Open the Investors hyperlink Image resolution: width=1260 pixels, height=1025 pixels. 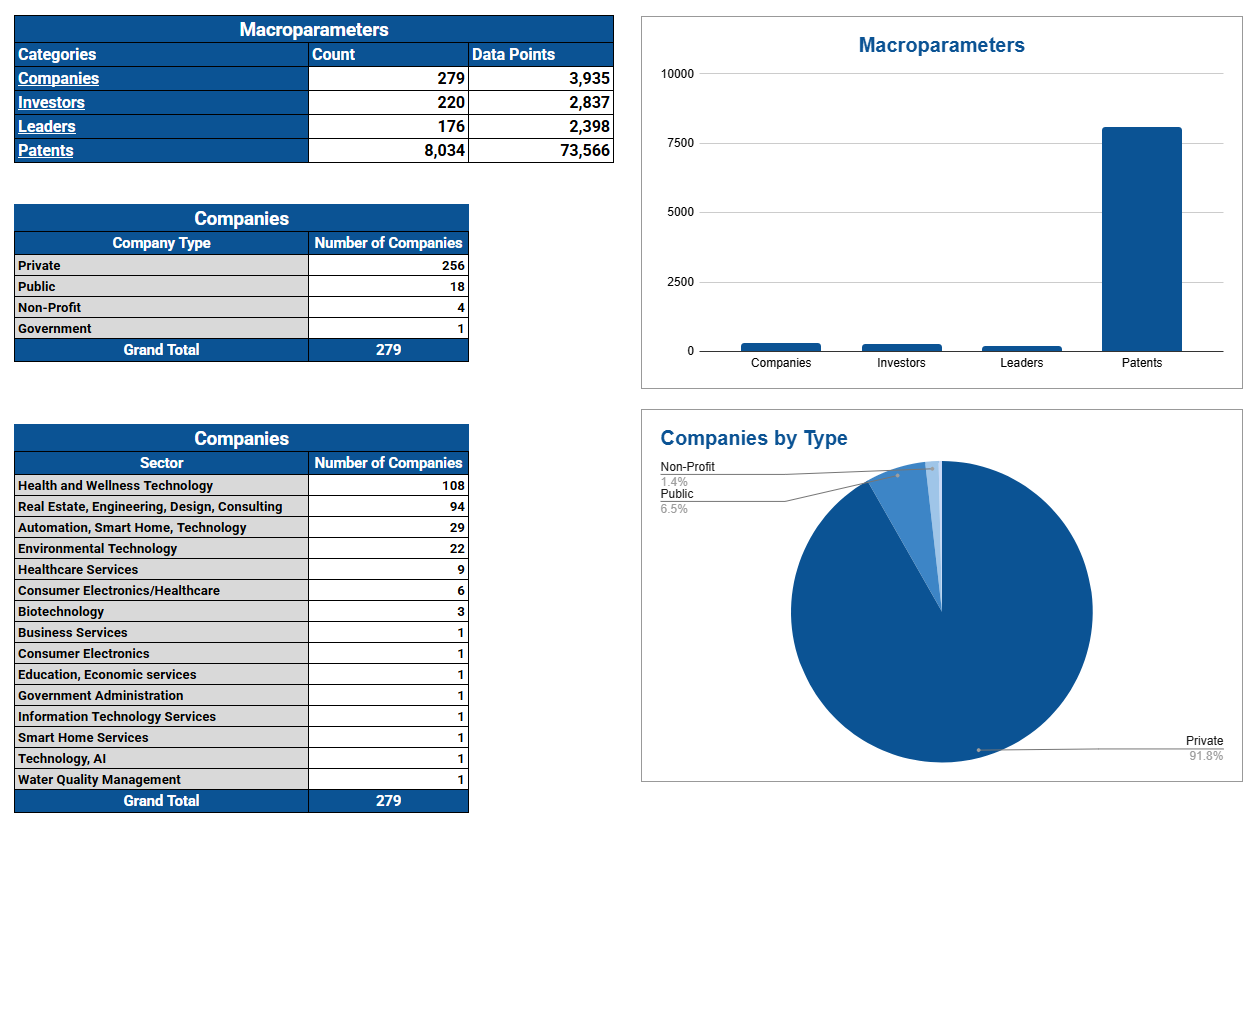[51, 103]
